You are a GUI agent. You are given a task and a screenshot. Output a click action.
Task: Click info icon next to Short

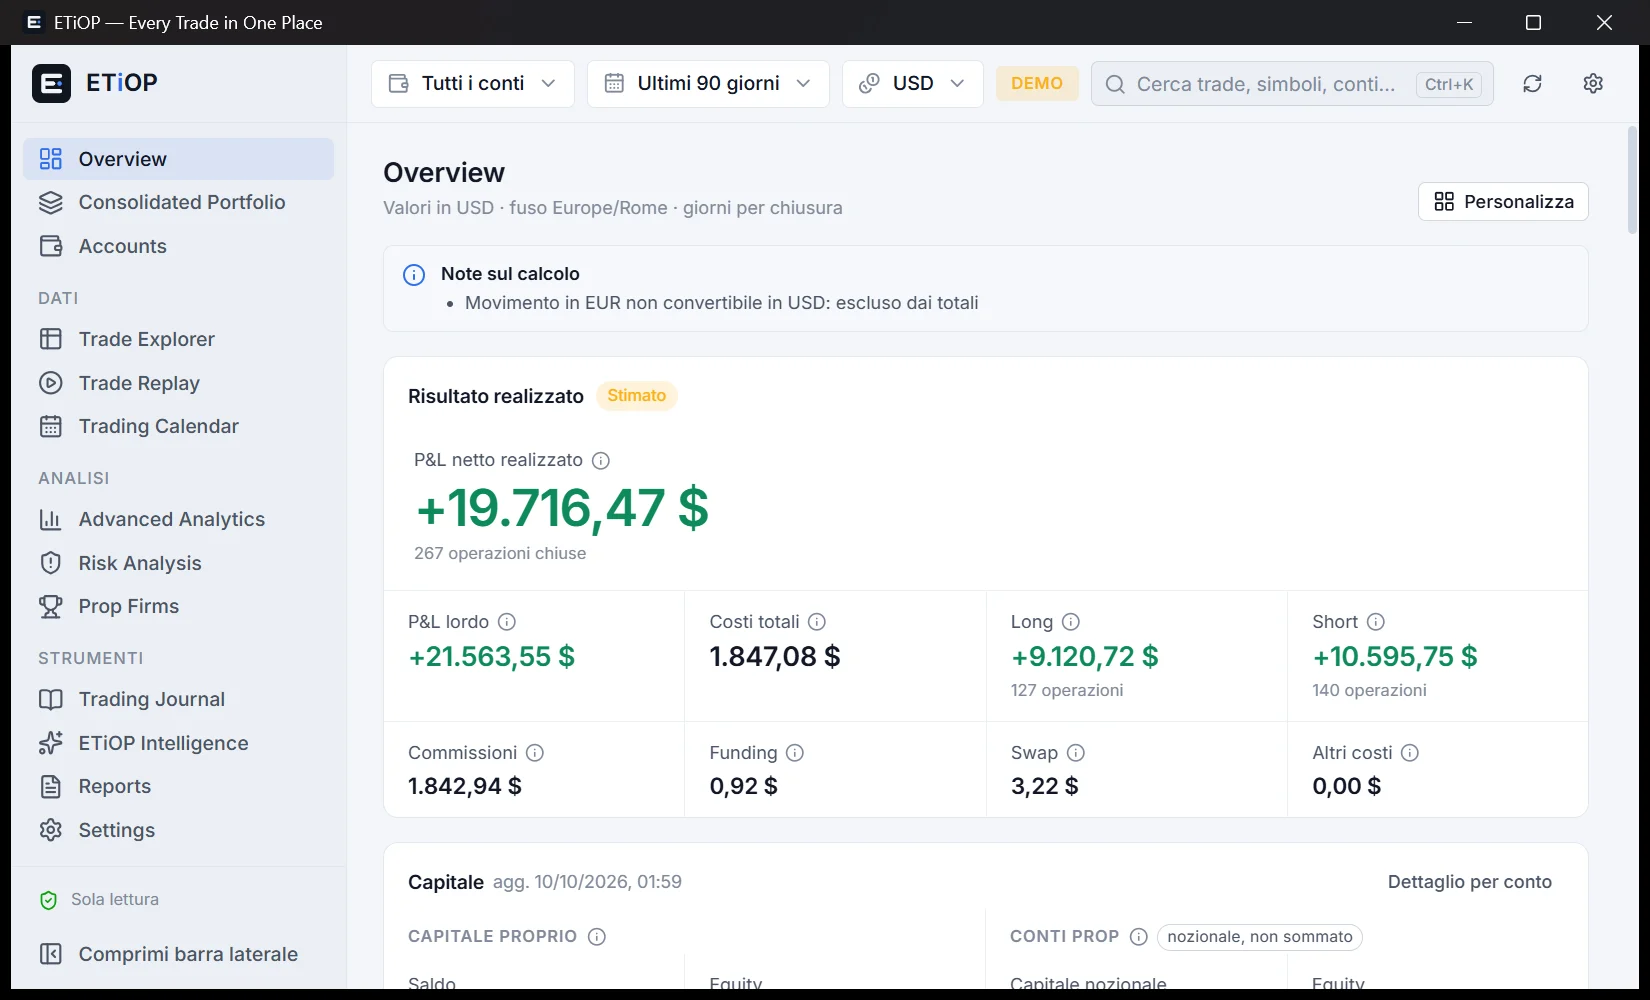coord(1376,622)
